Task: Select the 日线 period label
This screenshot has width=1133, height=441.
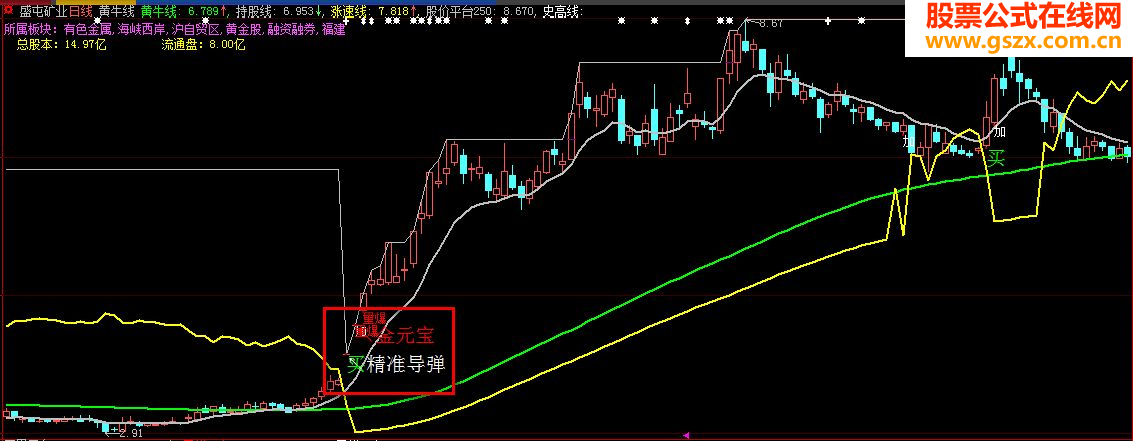Action: [x=81, y=12]
